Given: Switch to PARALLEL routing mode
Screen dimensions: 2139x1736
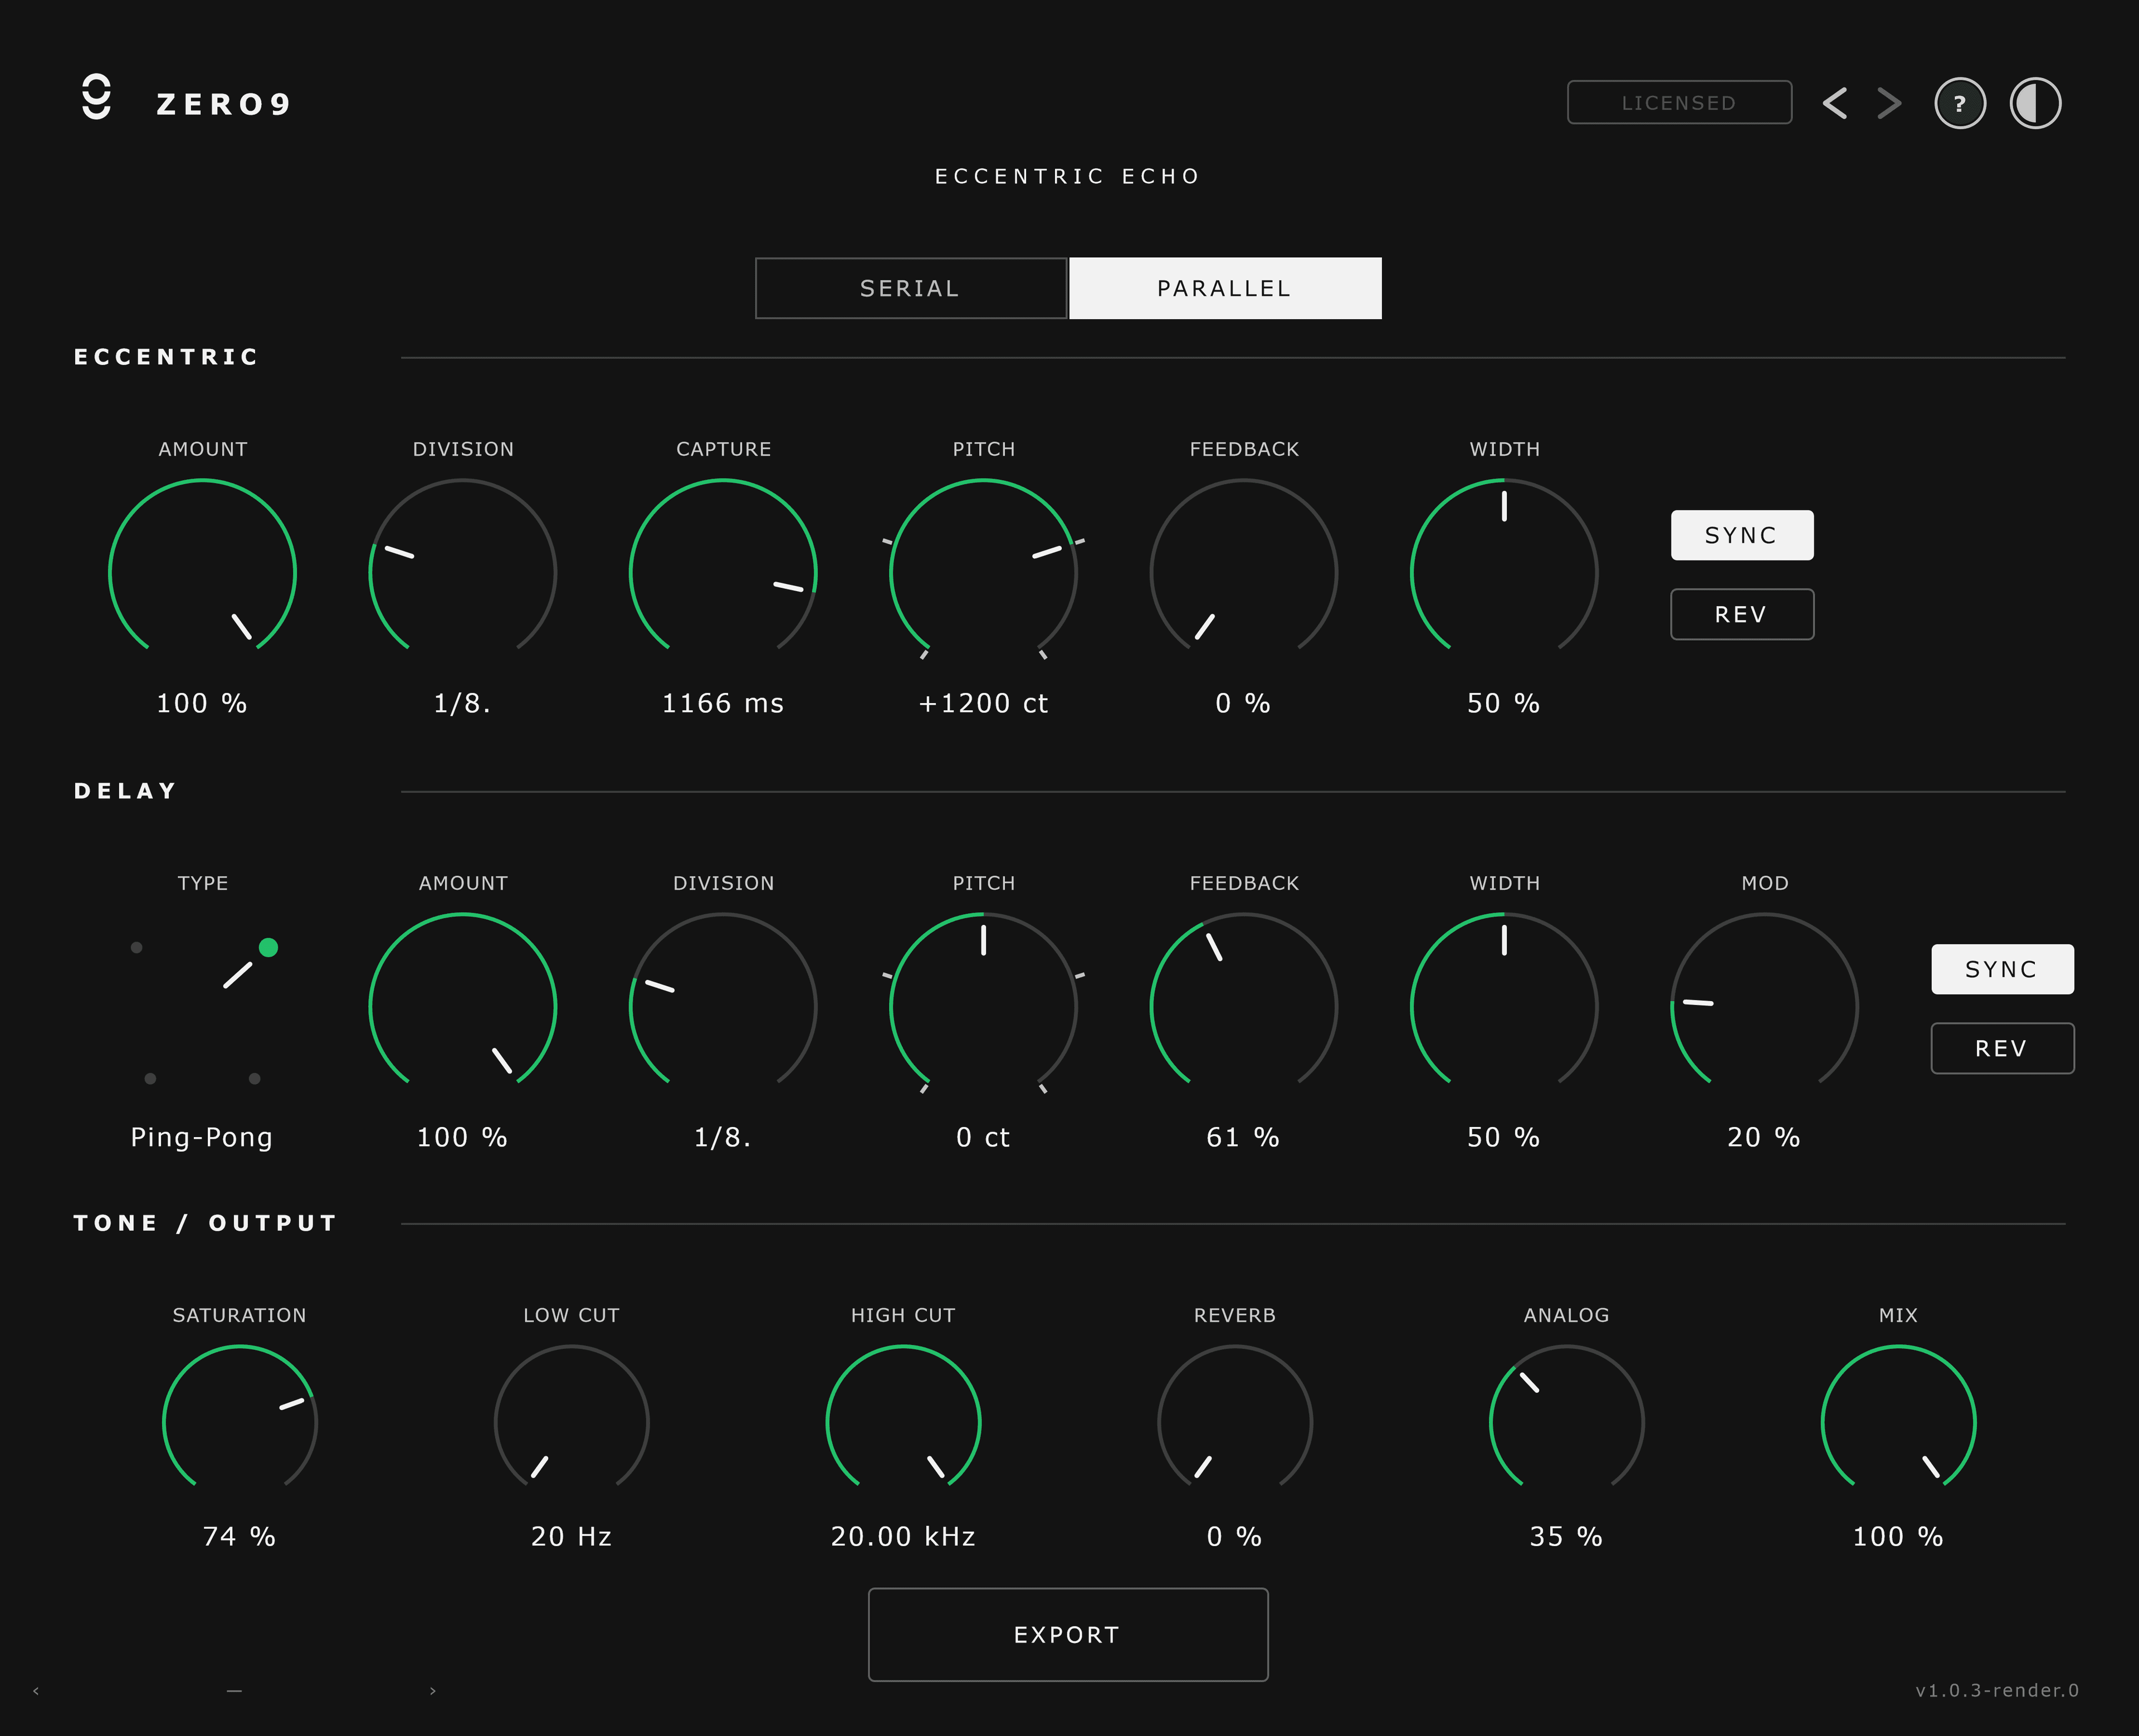Looking at the screenshot, I should point(1225,288).
